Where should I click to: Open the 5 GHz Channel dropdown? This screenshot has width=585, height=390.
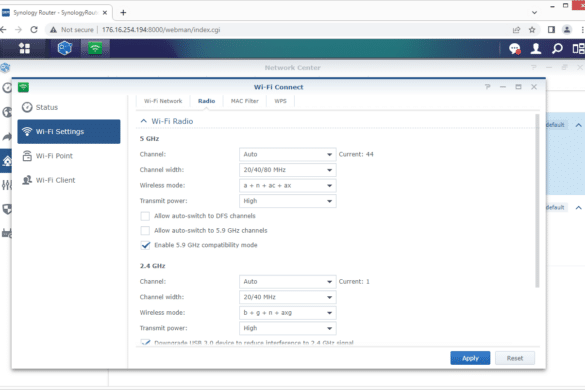pyautogui.click(x=288, y=155)
